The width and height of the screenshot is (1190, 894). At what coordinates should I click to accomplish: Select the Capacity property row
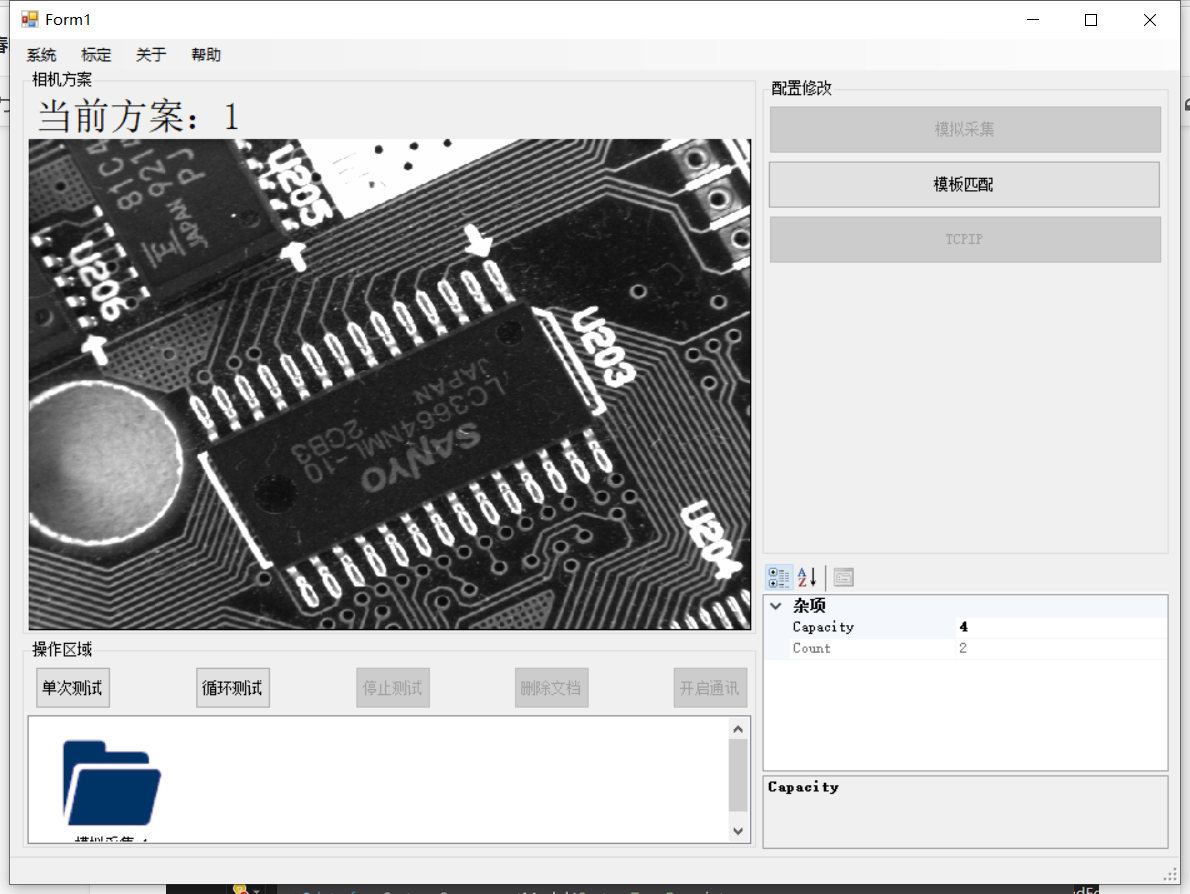[965, 627]
